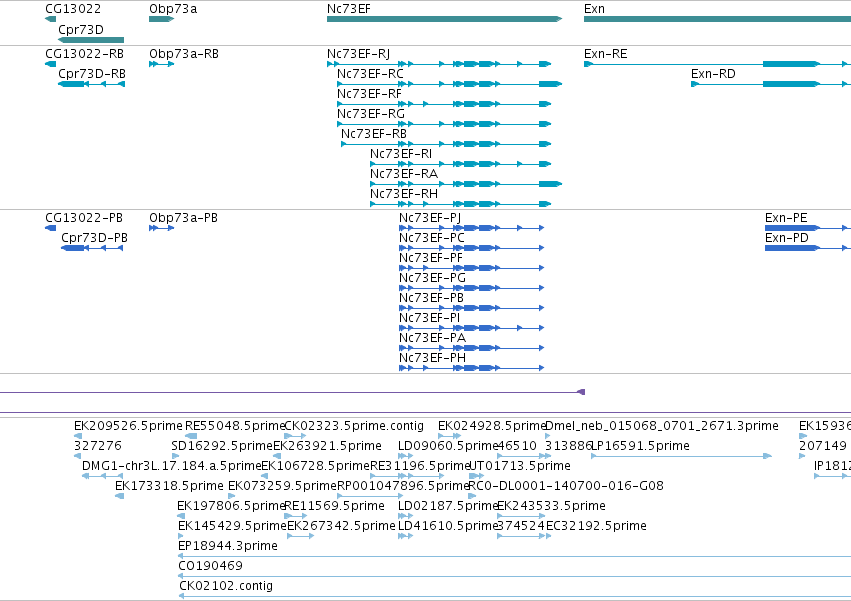Click CK02323.5prime.contig alignment

click(295, 436)
